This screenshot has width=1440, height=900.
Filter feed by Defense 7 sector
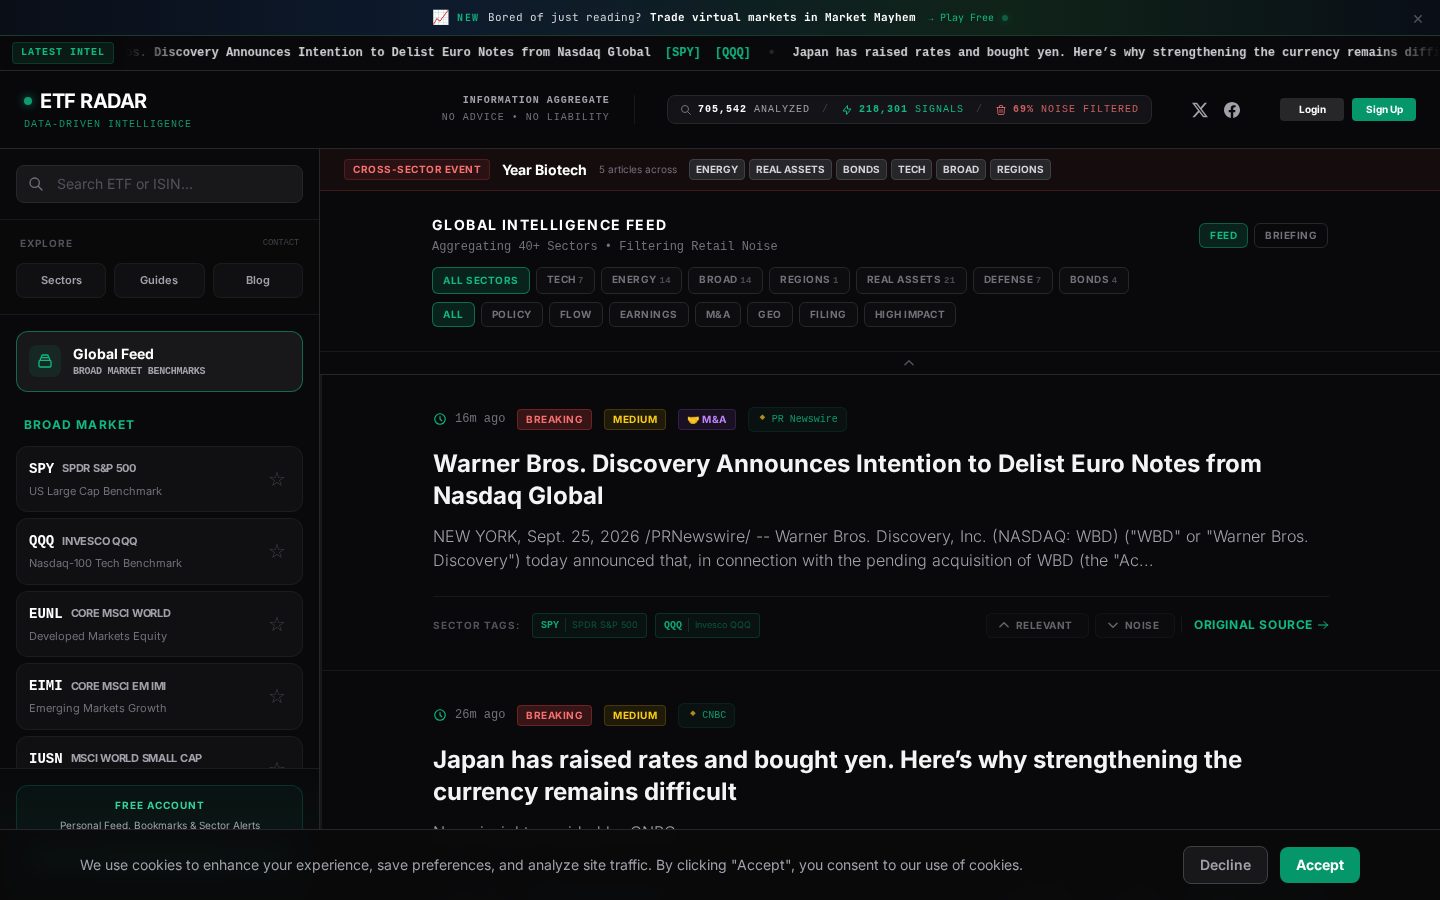click(1012, 280)
